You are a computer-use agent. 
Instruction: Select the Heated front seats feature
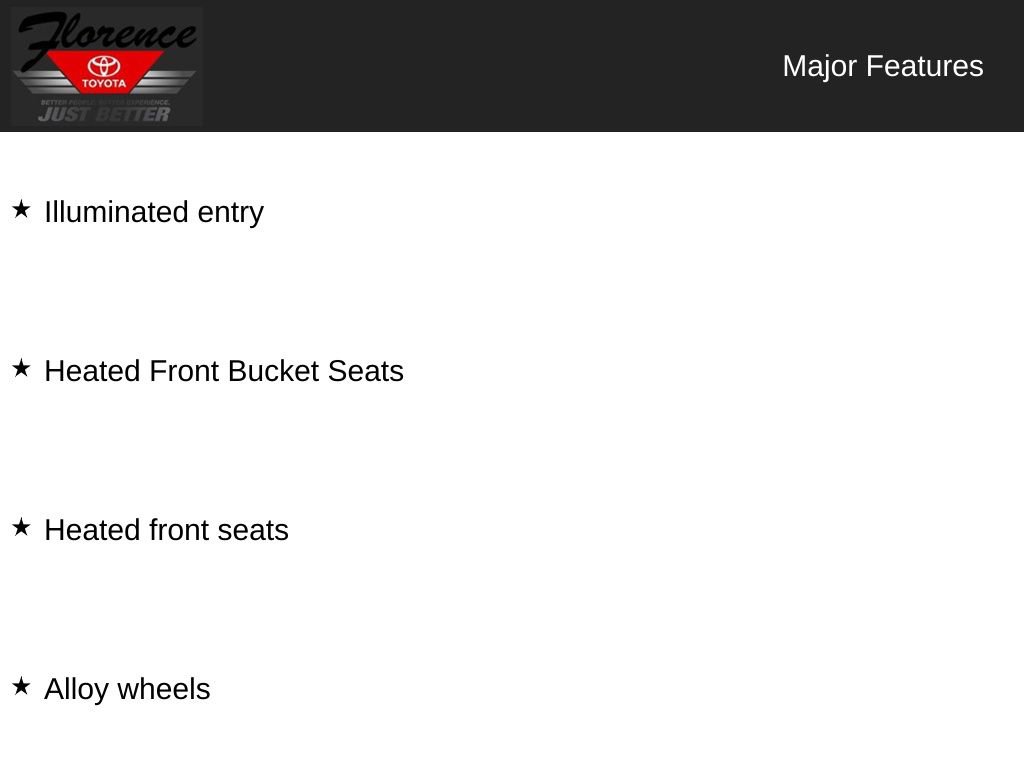[167, 530]
